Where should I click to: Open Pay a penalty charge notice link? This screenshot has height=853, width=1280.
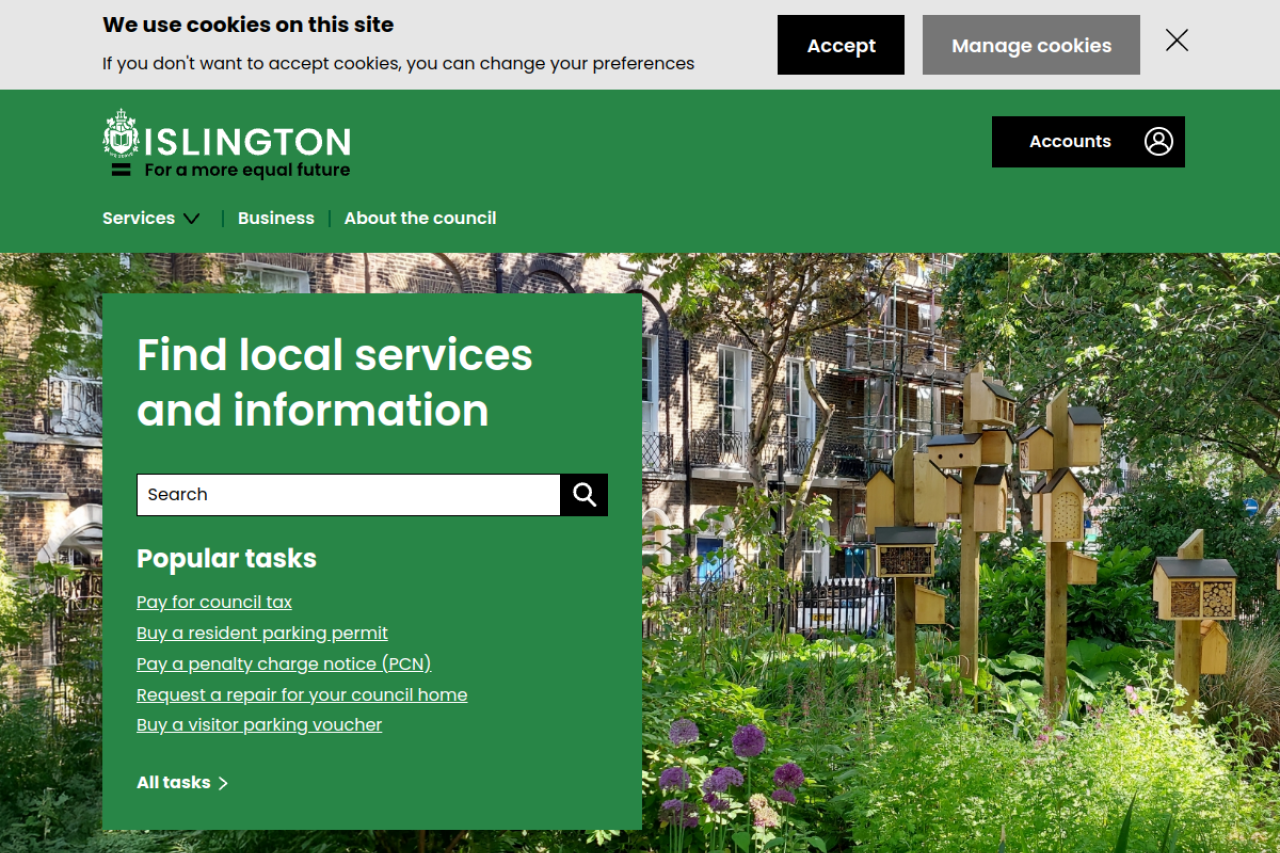(x=284, y=664)
